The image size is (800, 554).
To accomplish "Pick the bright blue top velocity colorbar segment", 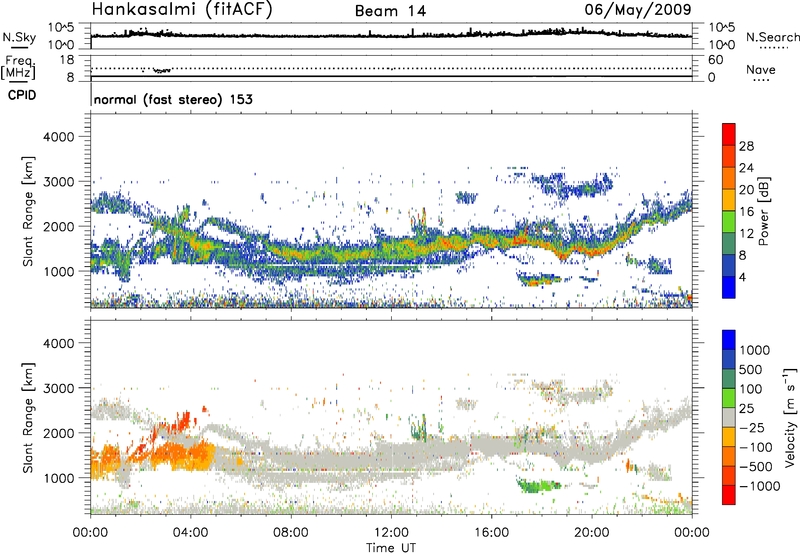I will pyautogui.click(x=729, y=340).
